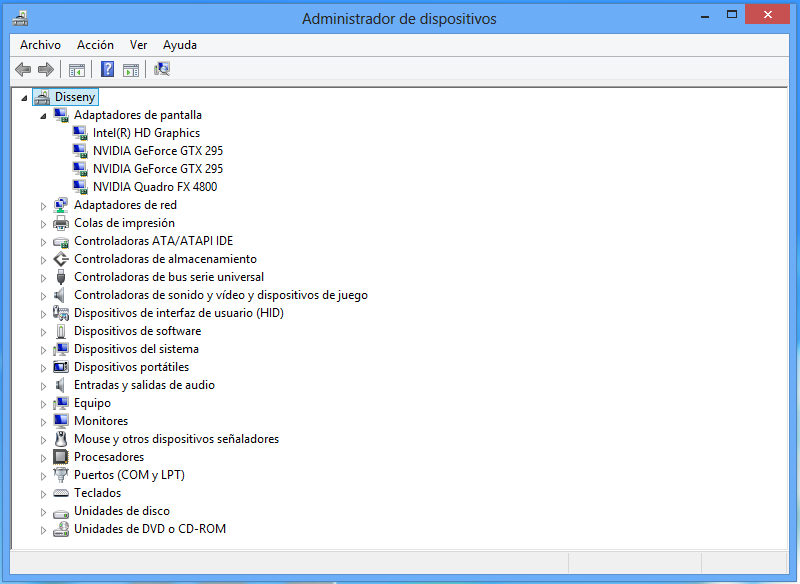The width and height of the screenshot is (800, 584).
Task: Click the NVIDIA Quadro FX 4800 icon
Action: [80, 187]
